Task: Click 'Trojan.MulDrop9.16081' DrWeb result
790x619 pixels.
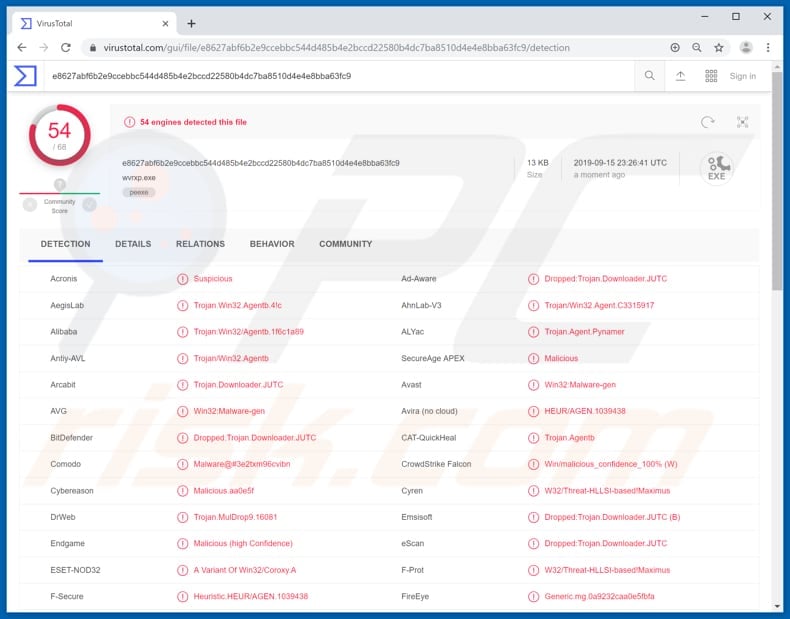Action: pyautogui.click(x=235, y=517)
